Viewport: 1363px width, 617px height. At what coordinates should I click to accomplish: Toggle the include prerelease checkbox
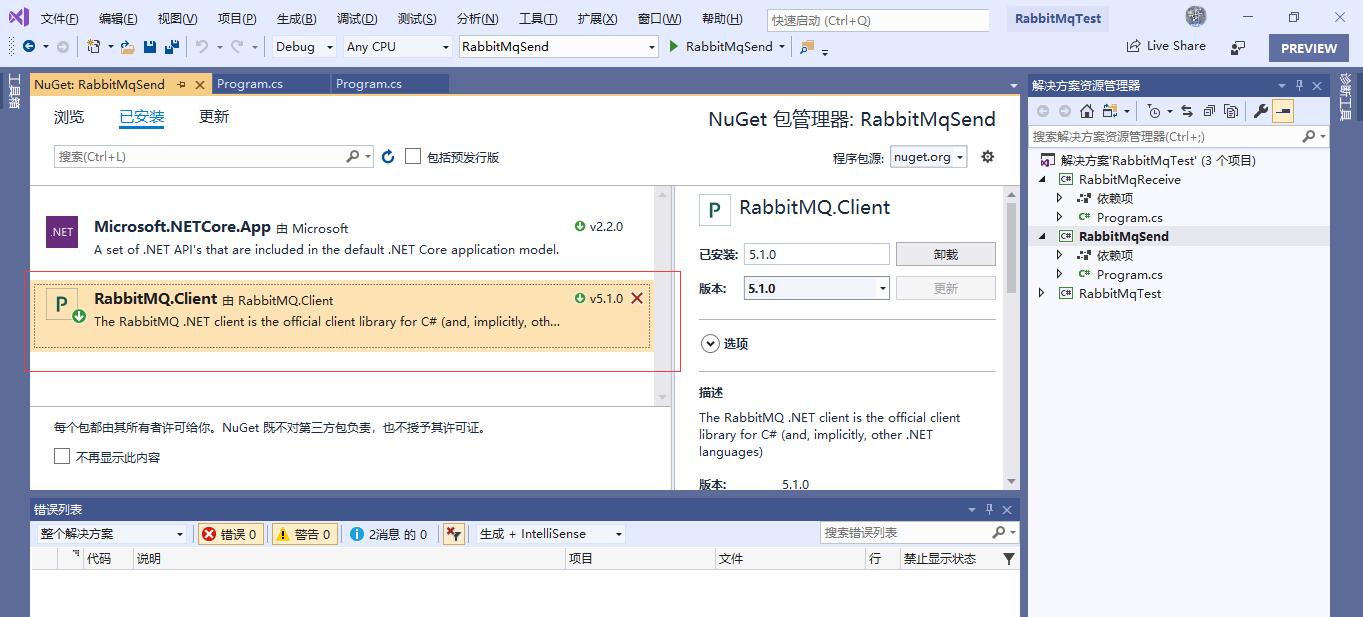pos(413,156)
